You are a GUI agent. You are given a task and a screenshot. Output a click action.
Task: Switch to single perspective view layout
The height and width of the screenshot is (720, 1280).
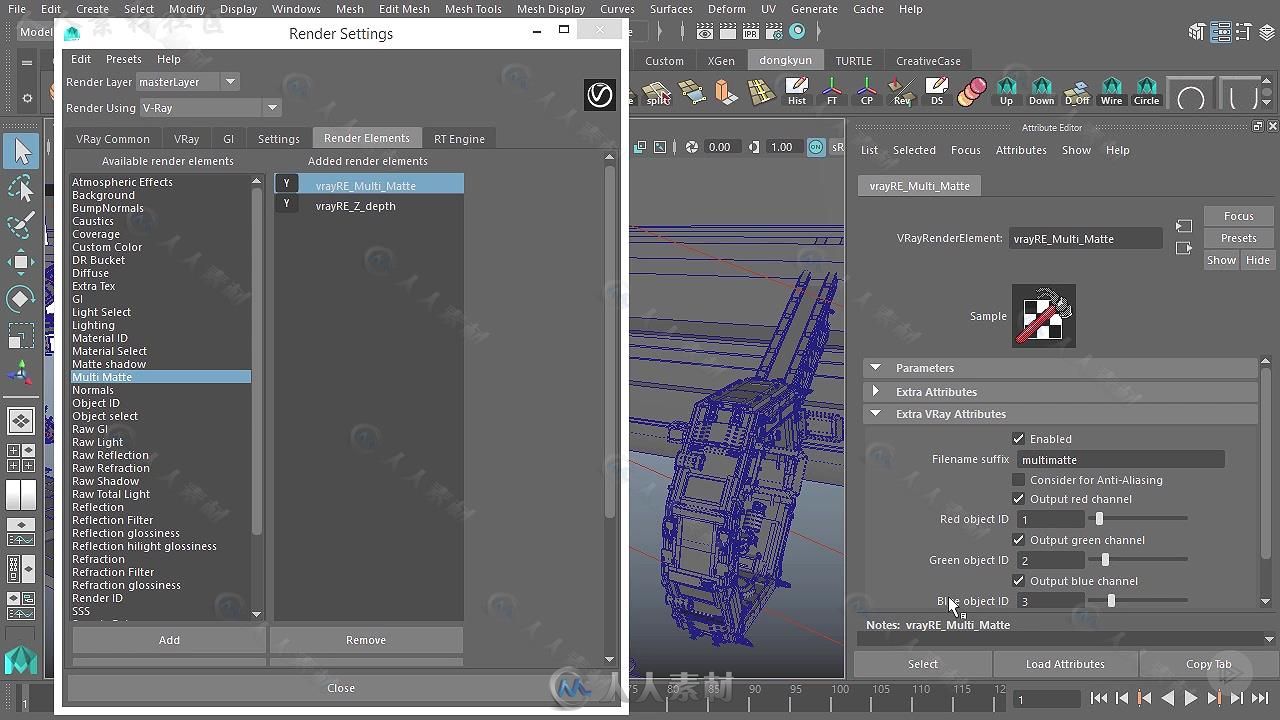click(21, 421)
